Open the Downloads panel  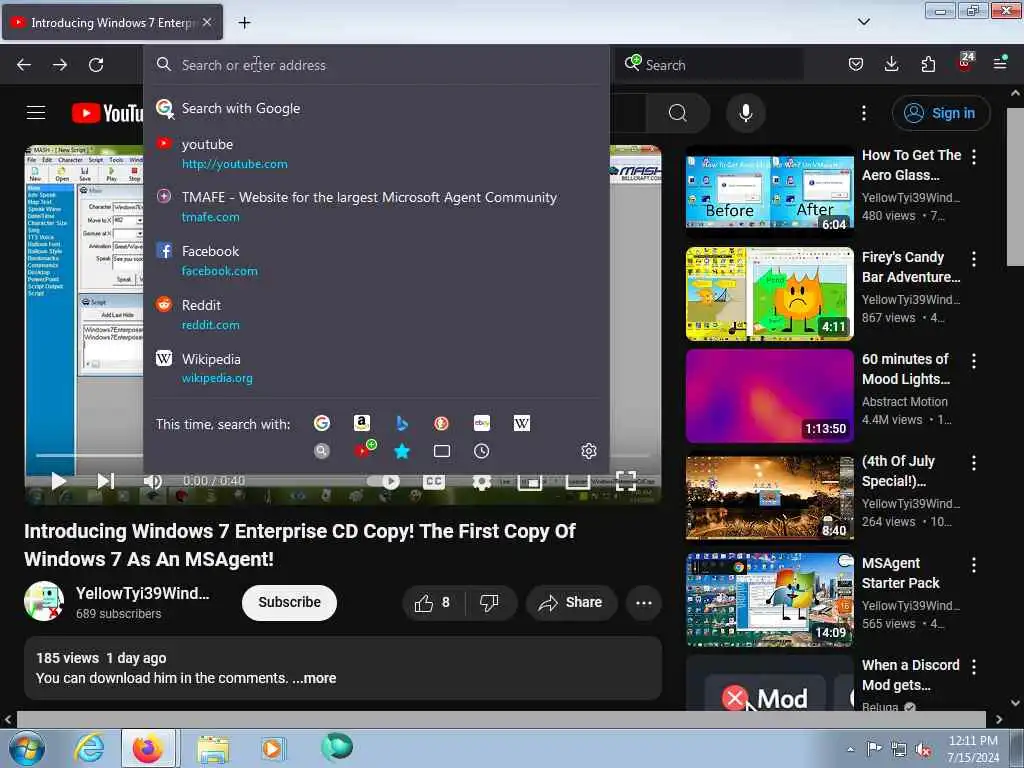coord(891,64)
